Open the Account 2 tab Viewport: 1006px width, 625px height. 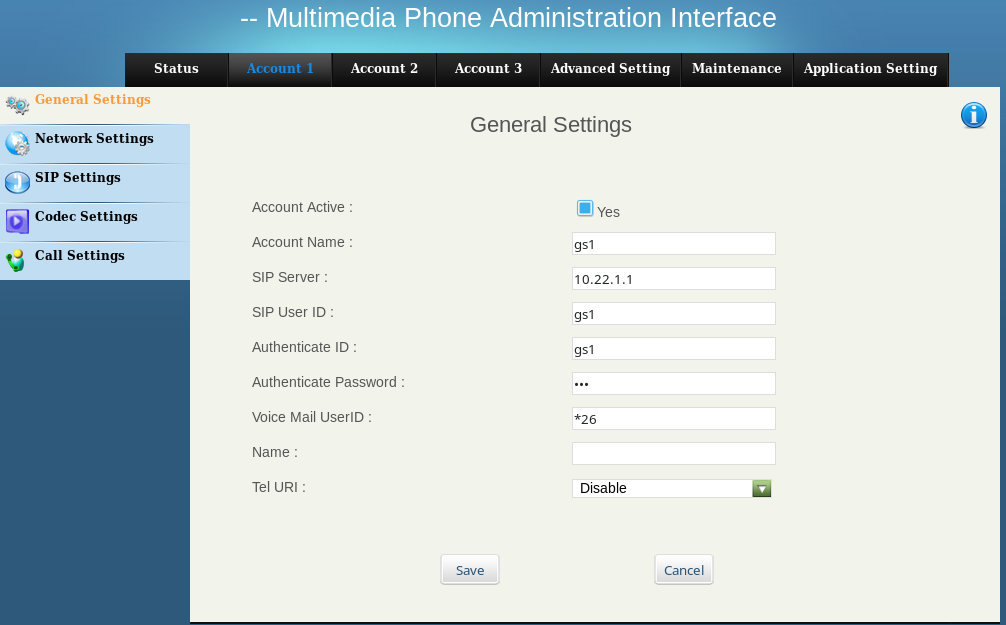384,69
